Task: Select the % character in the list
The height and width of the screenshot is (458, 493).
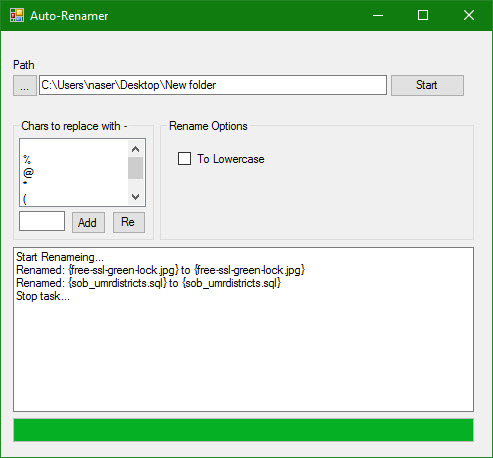Action: (x=27, y=159)
